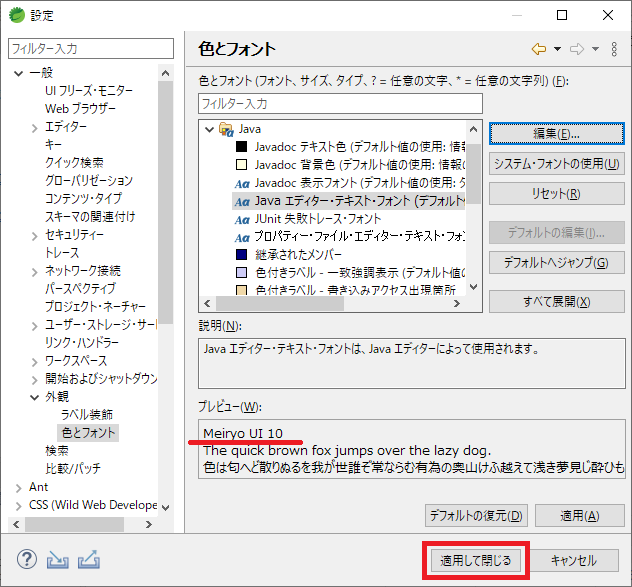Click the Eclipse 設定 window icon
This screenshot has width=632, height=587.
click(x=17, y=15)
